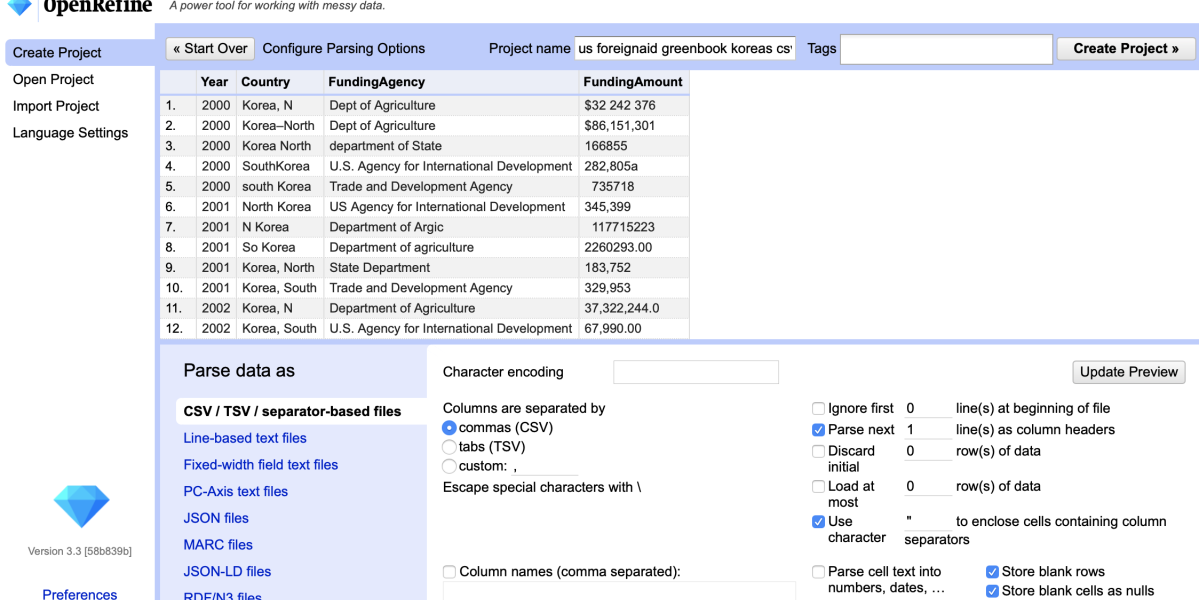Click the cell '67,990.00'
Screen dimensions: 1200x600
(x=633, y=328)
